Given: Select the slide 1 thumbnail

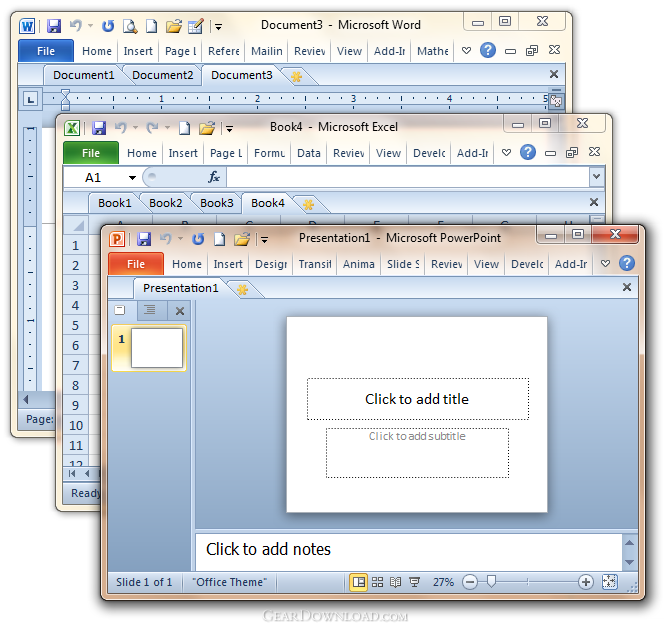Looking at the screenshot, I should pos(157,348).
